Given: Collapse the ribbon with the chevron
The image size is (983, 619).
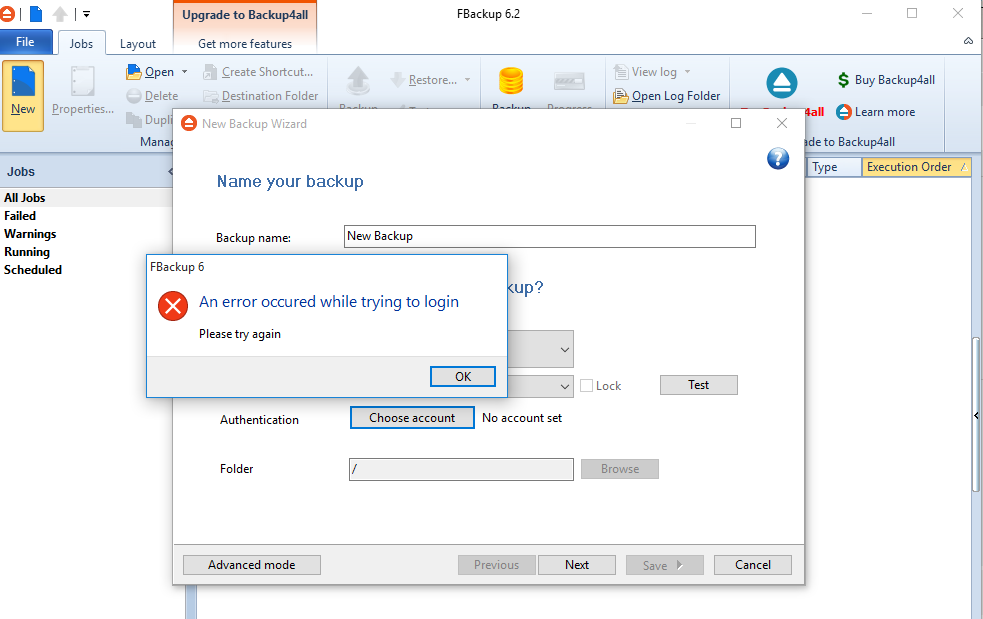Looking at the screenshot, I should coord(969,41).
